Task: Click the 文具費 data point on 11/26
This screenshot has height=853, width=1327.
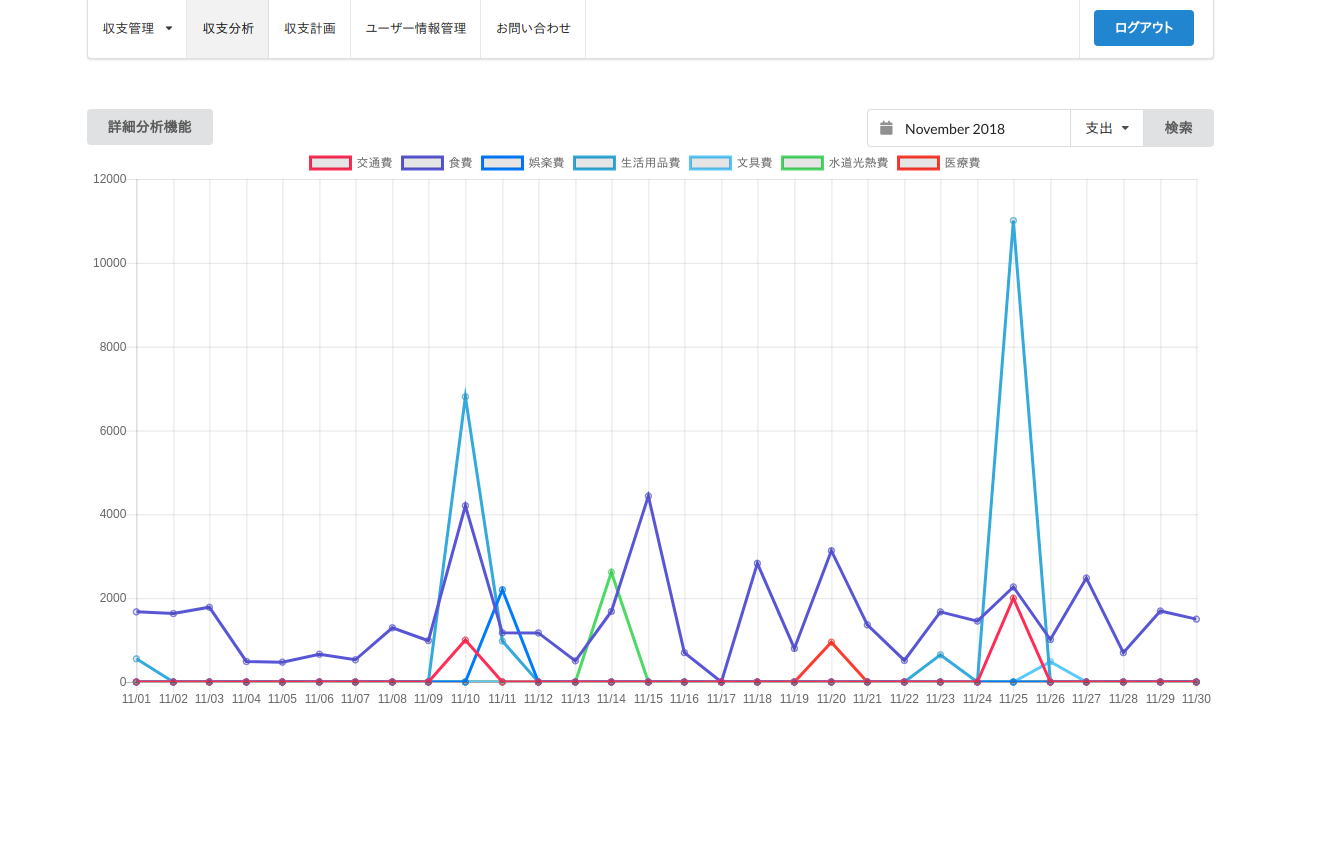Action: 1050,662
